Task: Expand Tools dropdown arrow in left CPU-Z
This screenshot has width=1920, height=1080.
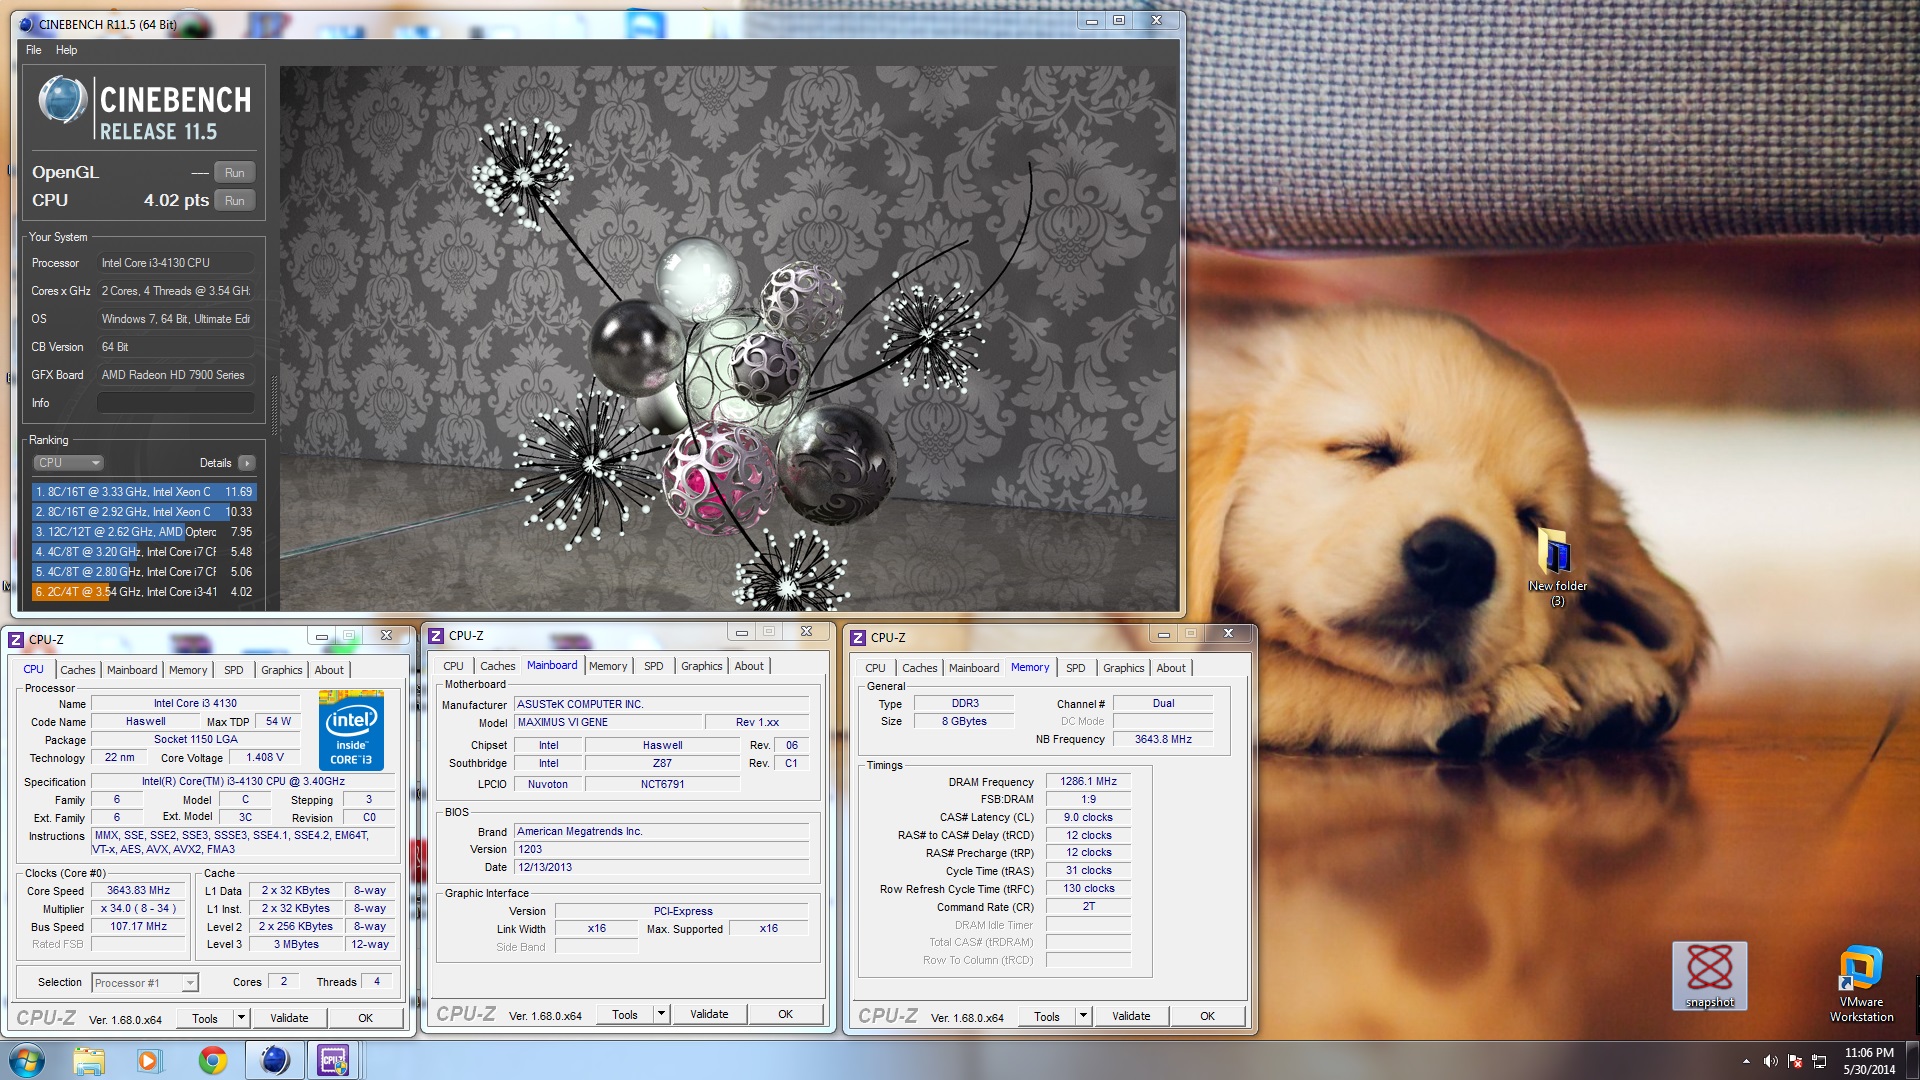Action: (241, 1018)
